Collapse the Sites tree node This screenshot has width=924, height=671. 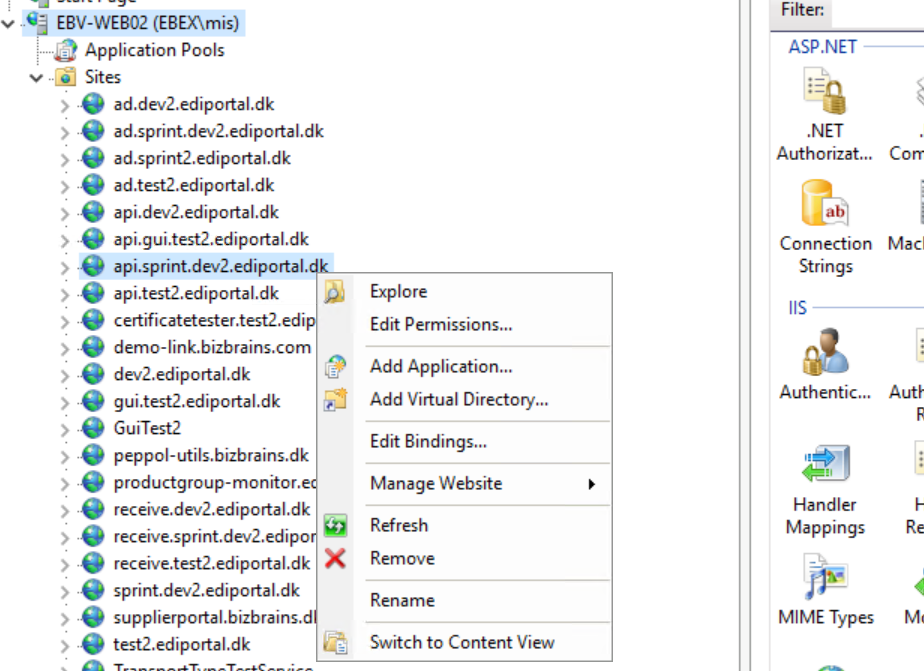click(37, 77)
